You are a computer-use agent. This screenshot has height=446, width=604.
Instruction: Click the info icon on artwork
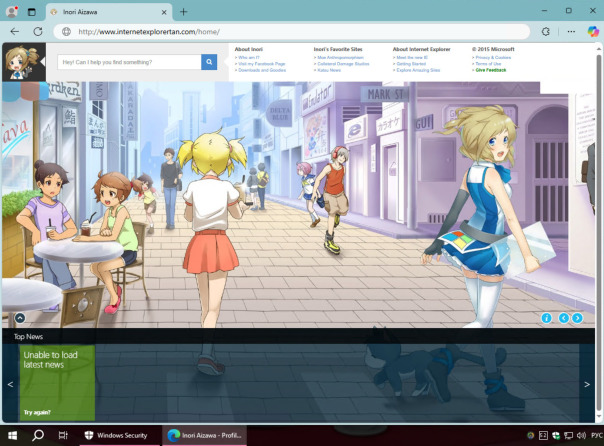(x=546, y=318)
